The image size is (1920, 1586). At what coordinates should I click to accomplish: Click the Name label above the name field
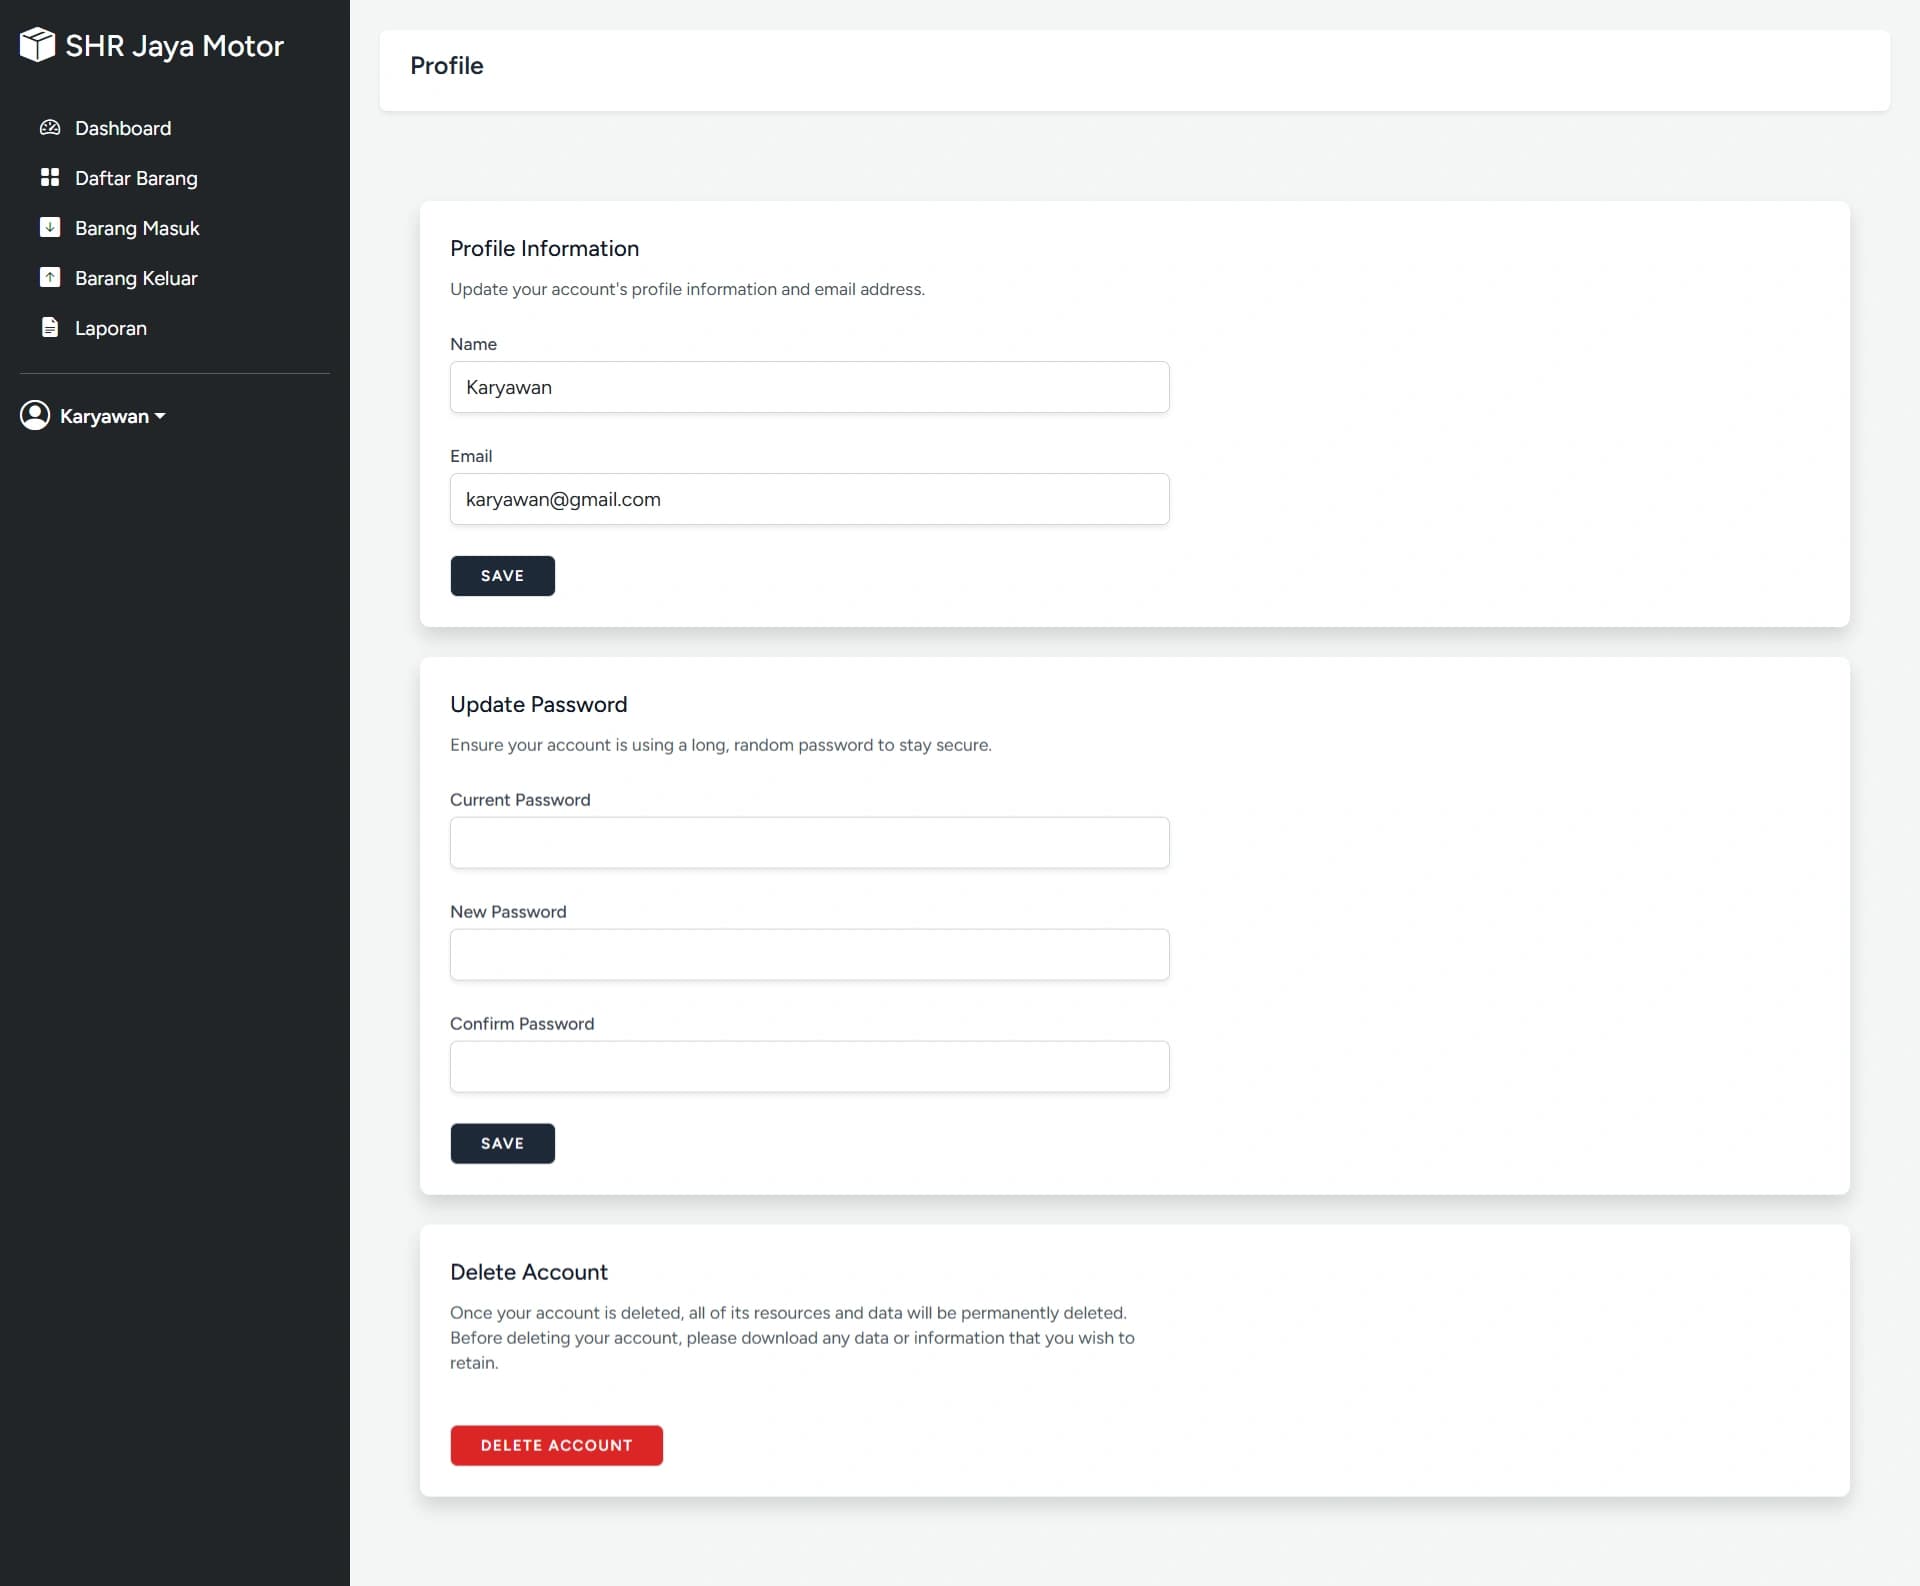pyautogui.click(x=473, y=344)
